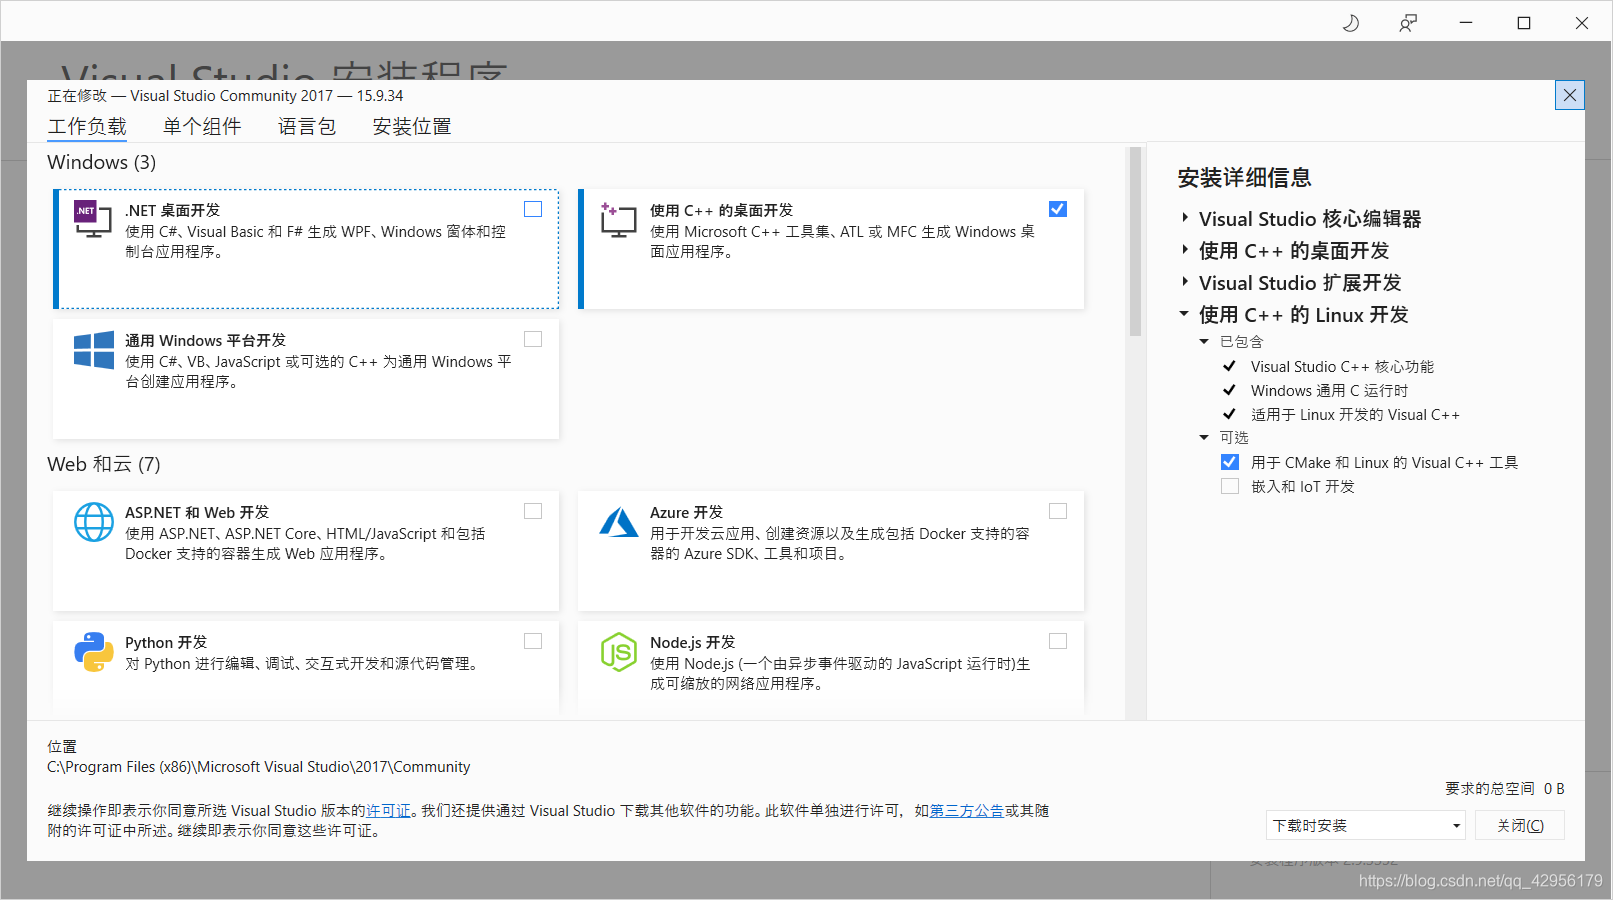Check the Node.js 开发 workload checkbox
Image resolution: width=1613 pixels, height=900 pixels.
pos(1058,641)
